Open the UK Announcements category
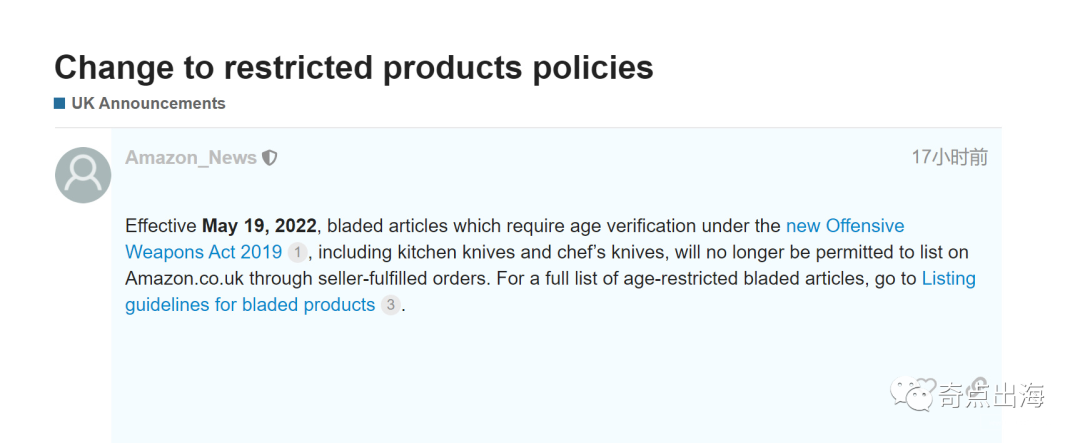This screenshot has height=443, width=1080. (148, 103)
